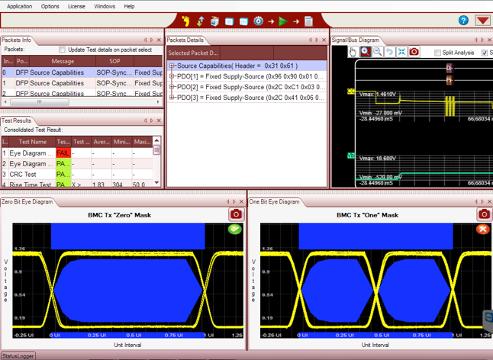
Task: Click the up-down arrows transfer icon
Action: point(200,21)
